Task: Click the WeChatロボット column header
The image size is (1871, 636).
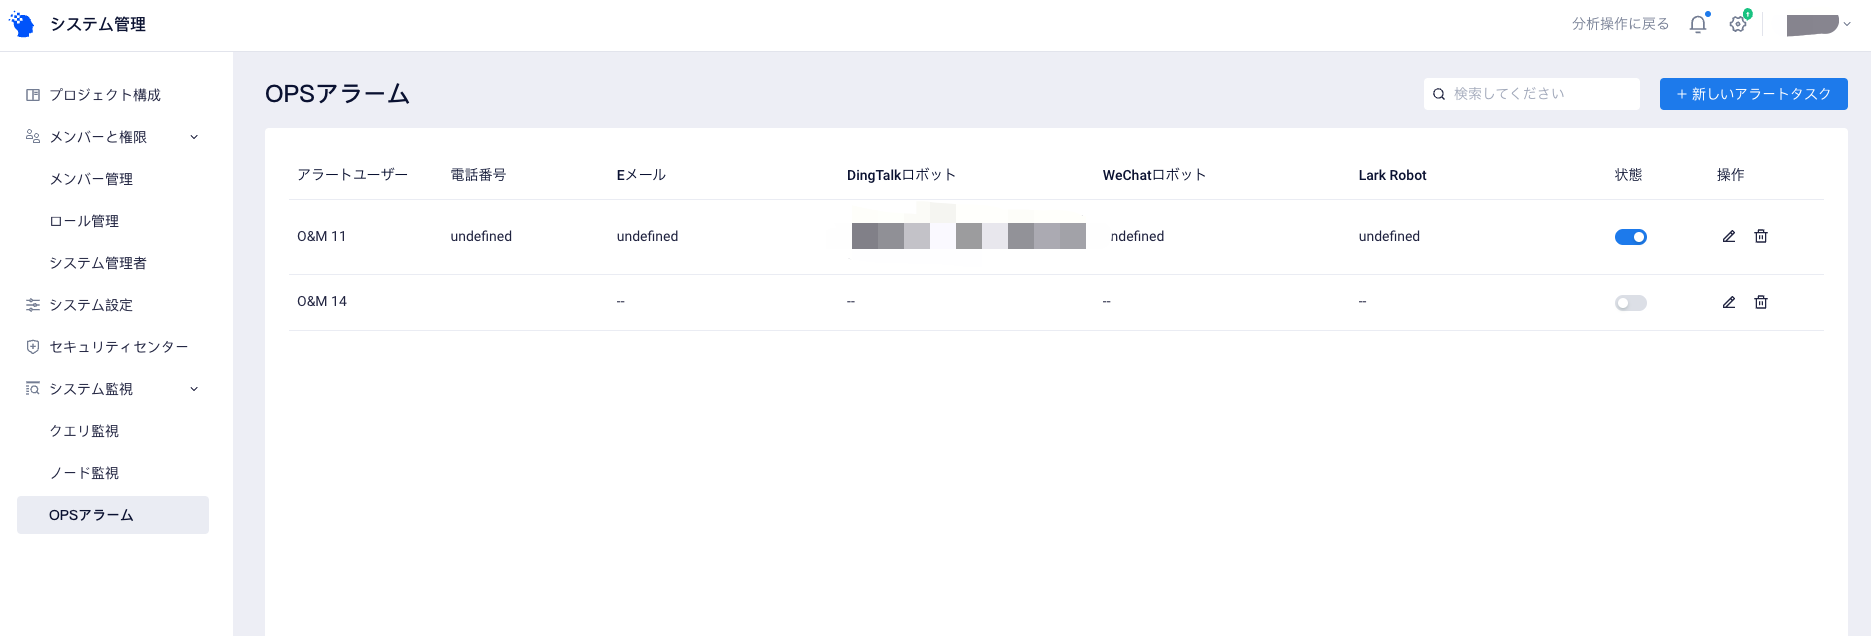Action: (x=1154, y=175)
